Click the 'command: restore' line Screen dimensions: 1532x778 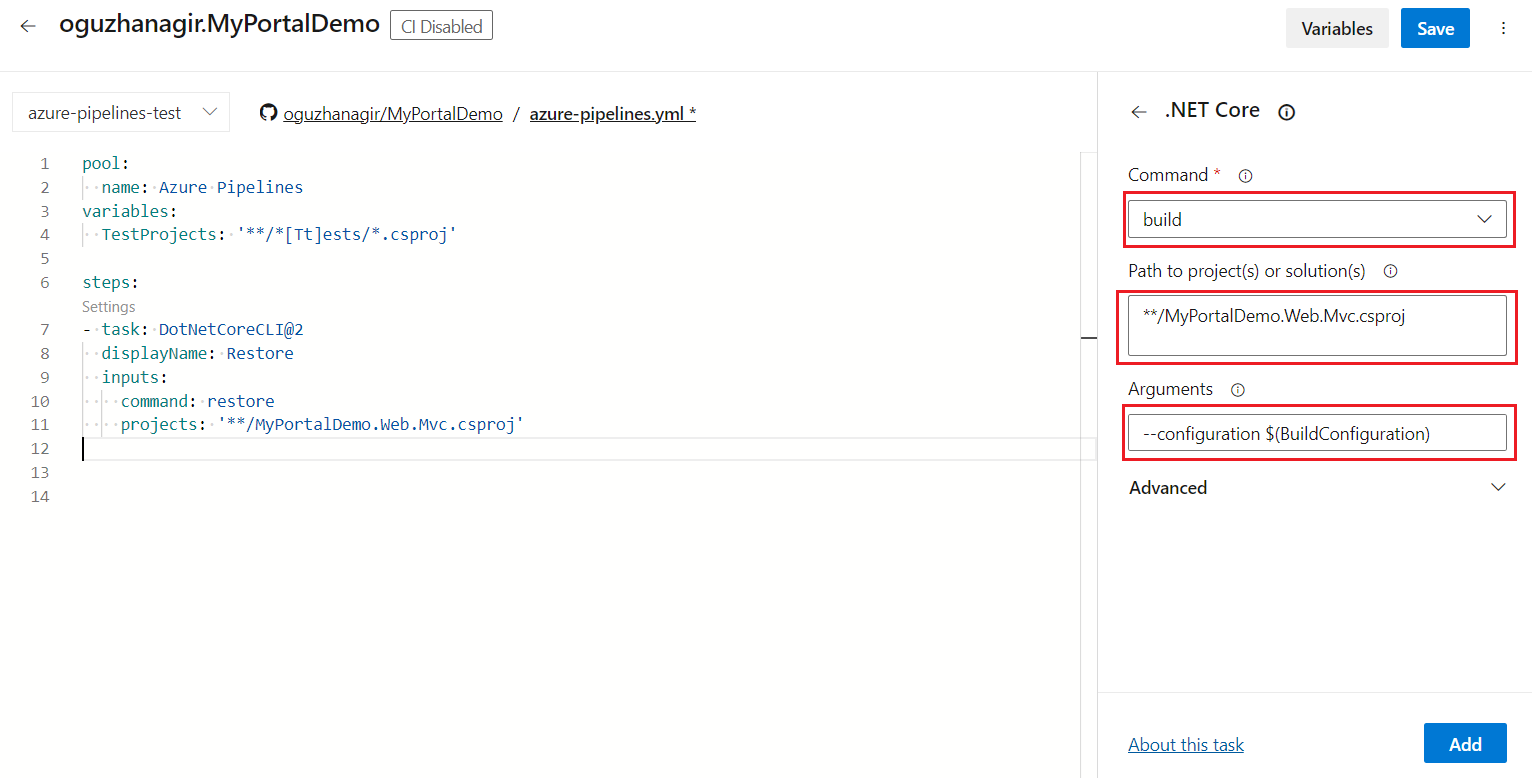197,401
